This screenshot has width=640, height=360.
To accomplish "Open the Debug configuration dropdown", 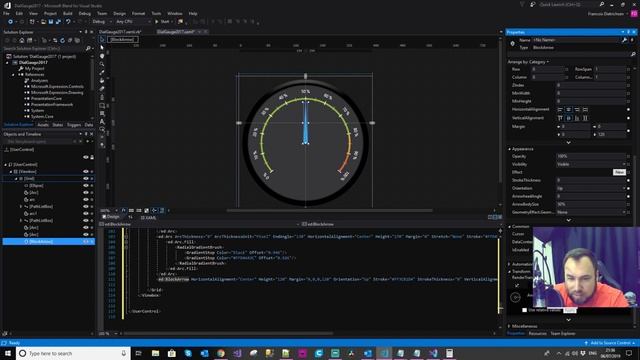I will [101, 22].
